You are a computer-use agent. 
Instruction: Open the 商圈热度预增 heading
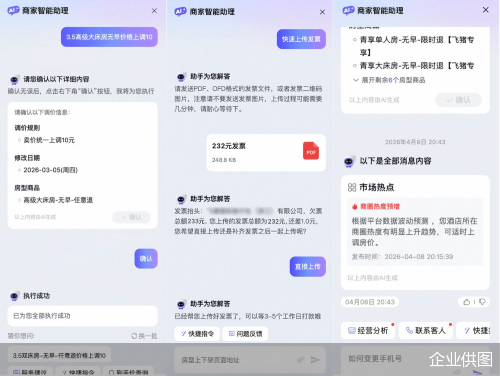[x=380, y=207]
